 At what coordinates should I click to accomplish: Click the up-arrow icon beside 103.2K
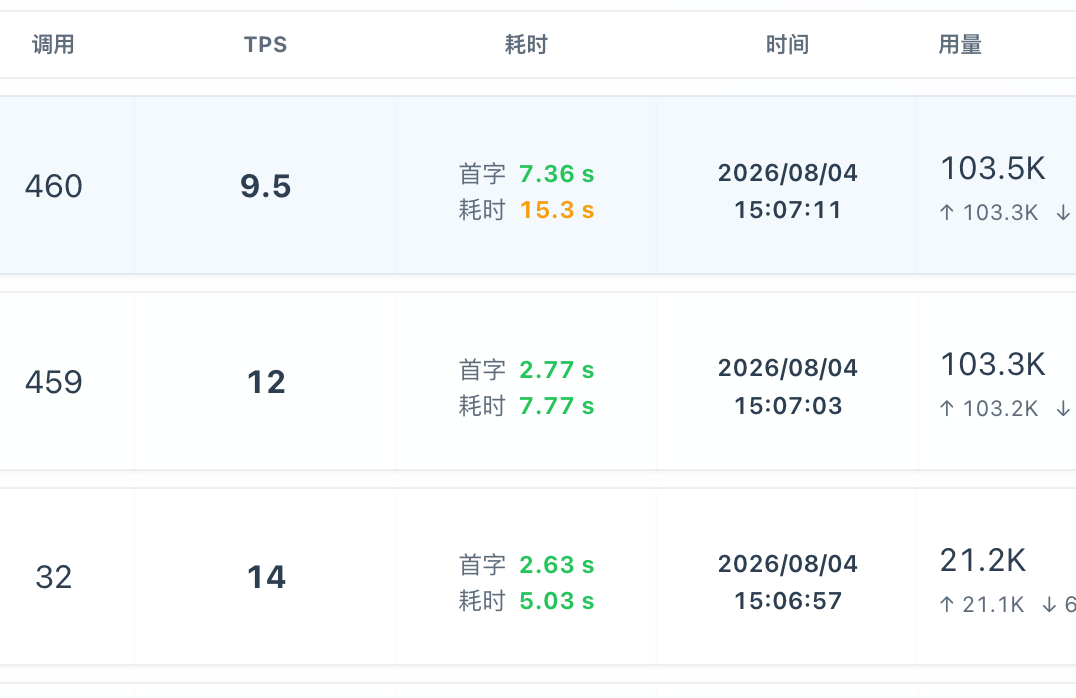tap(947, 408)
